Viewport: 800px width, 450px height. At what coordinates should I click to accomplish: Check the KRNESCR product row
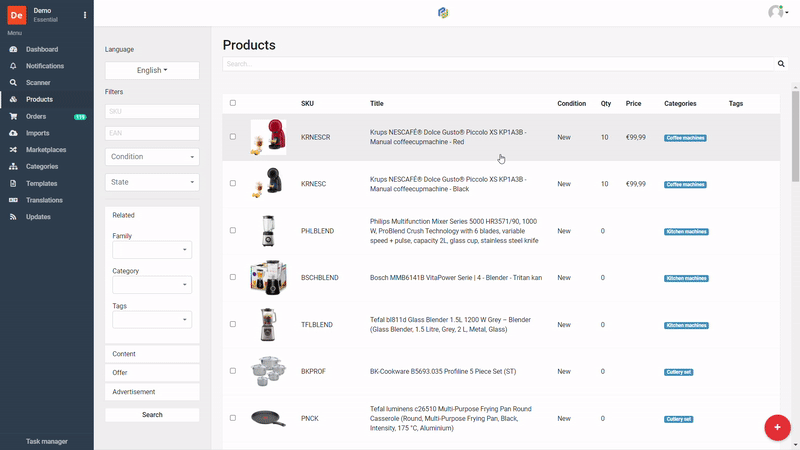[x=233, y=137]
